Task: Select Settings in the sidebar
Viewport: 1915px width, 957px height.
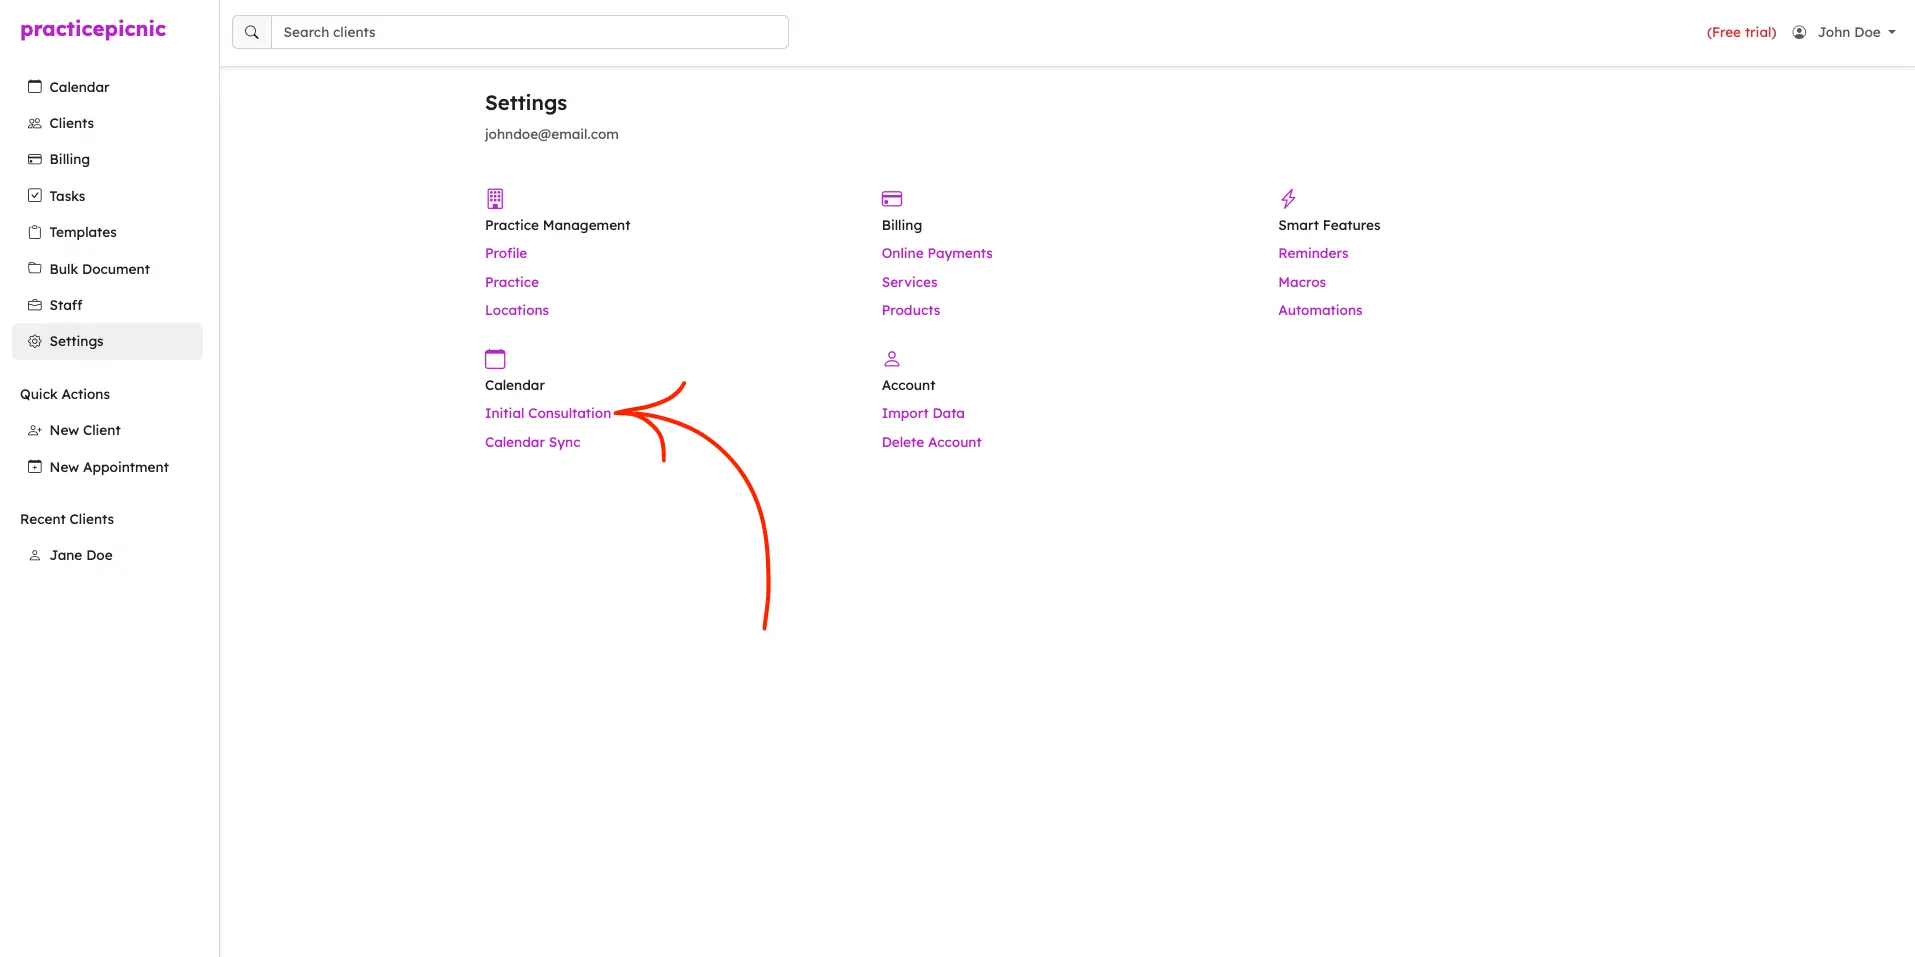Action: [x=107, y=341]
